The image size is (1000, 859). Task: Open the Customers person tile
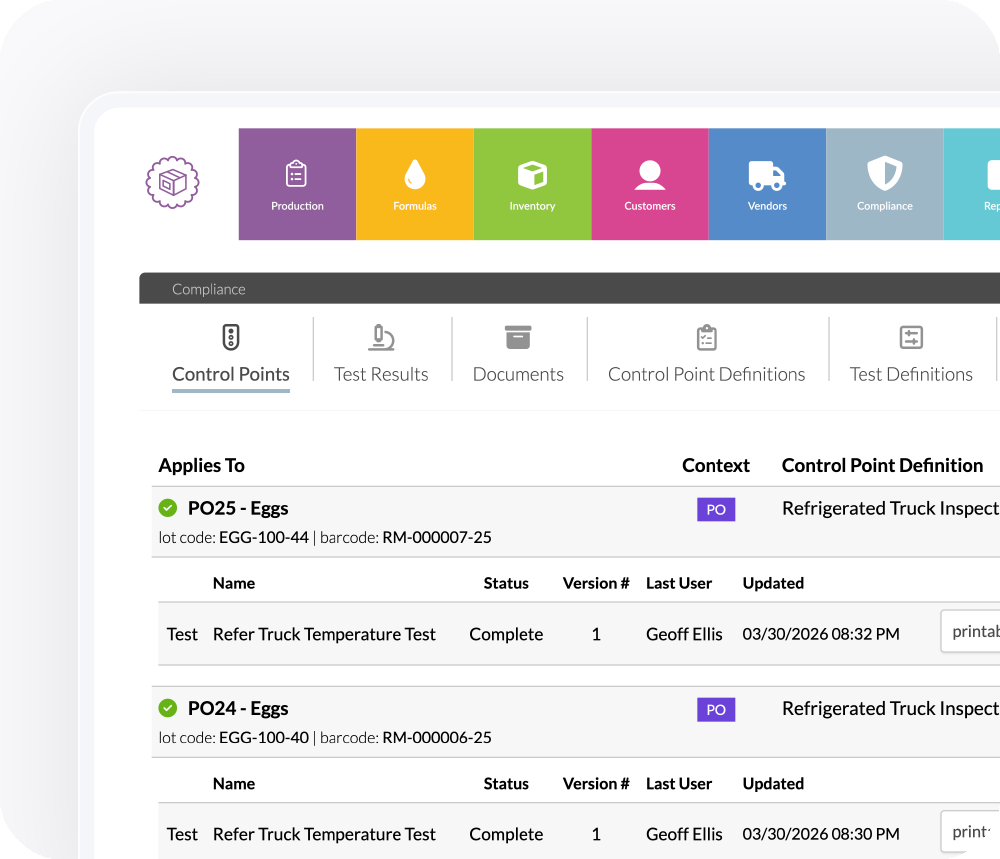(650, 184)
